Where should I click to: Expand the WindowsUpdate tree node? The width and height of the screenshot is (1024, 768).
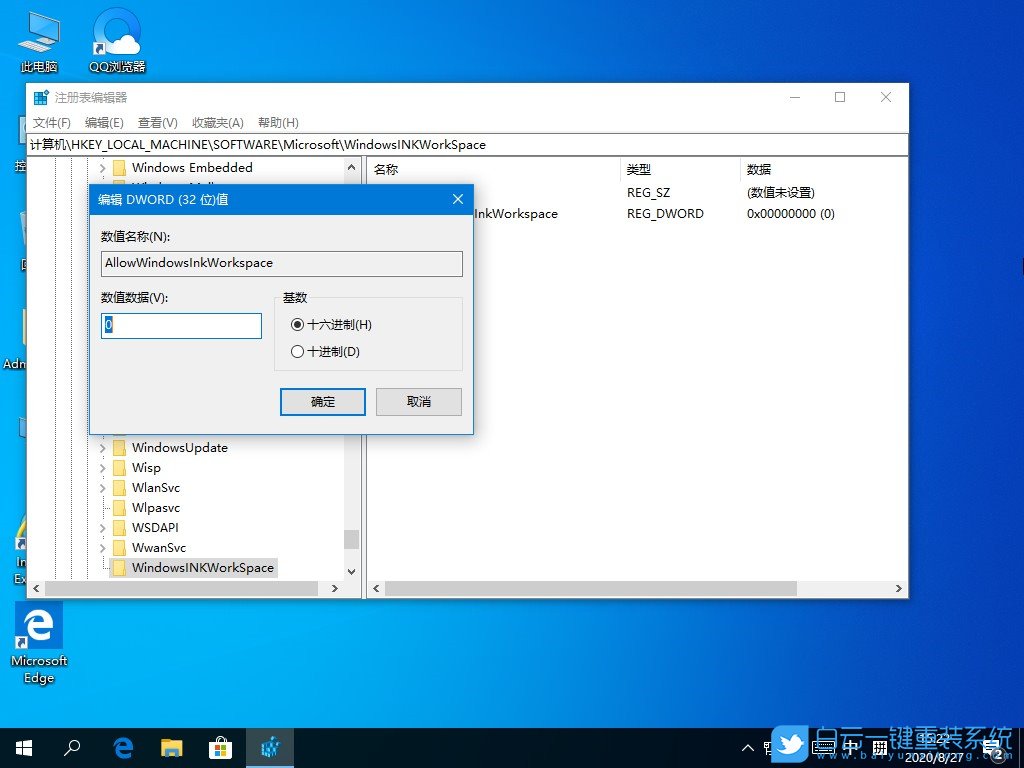pyautogui.click(x=104, y=447)
